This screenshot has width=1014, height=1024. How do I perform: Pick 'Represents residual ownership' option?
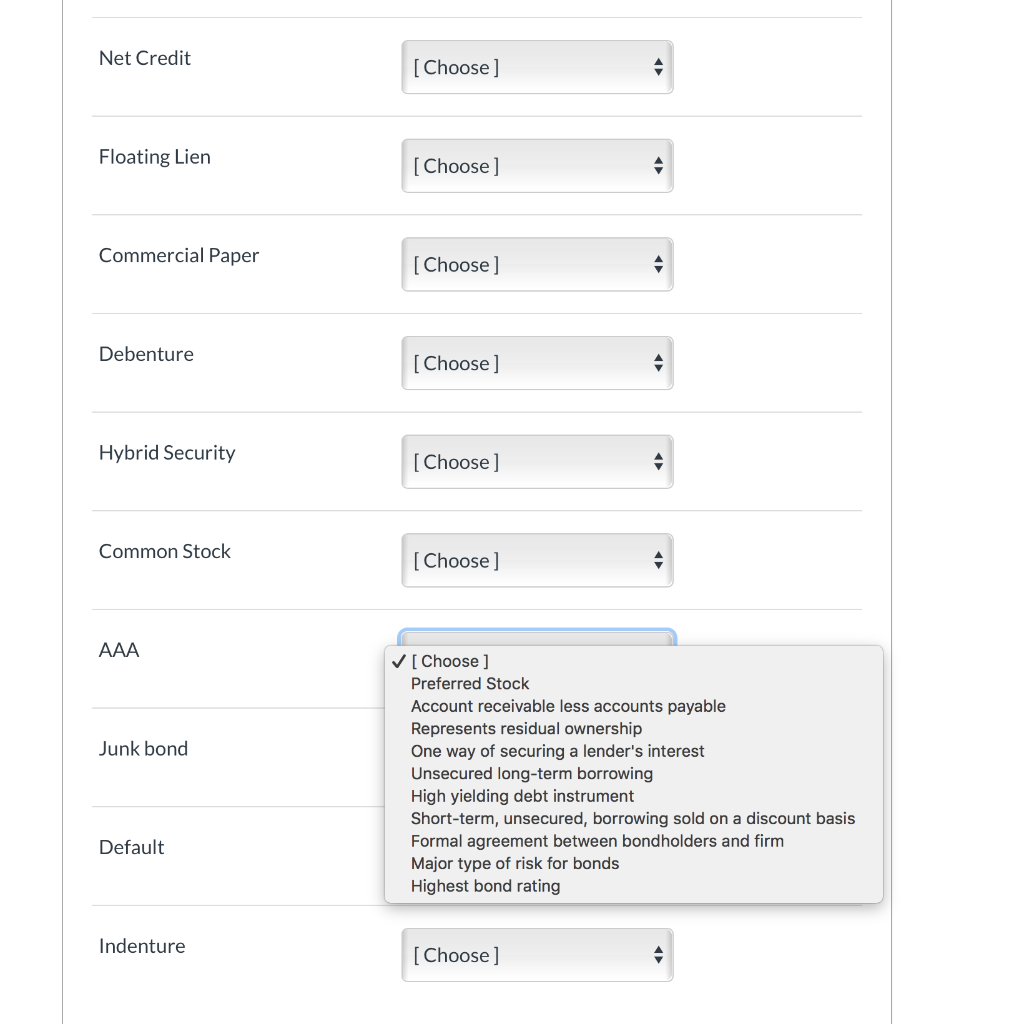[x=633, y=729]
